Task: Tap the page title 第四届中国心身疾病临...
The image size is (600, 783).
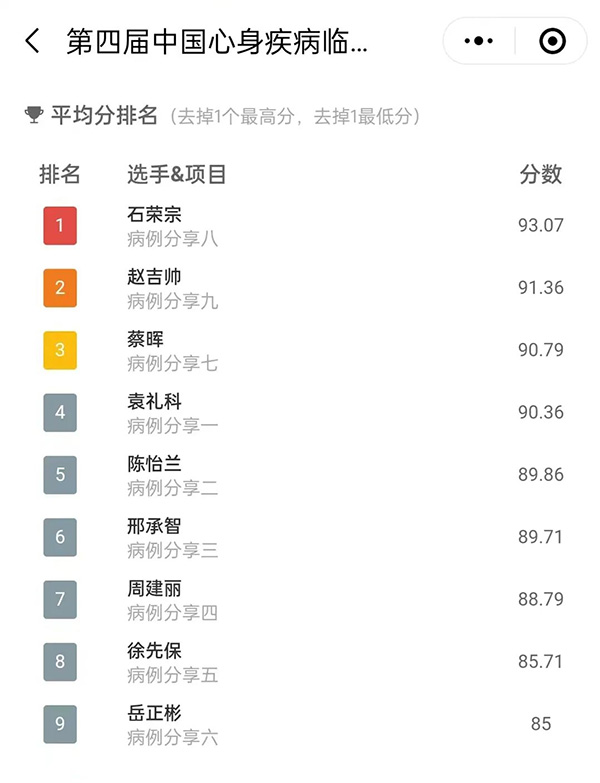Action: [217, 41]
